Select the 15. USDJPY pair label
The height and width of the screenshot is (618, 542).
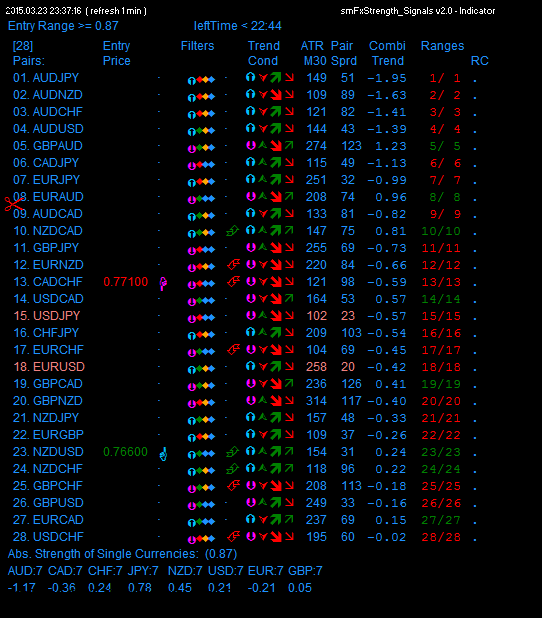click(47, 316)
